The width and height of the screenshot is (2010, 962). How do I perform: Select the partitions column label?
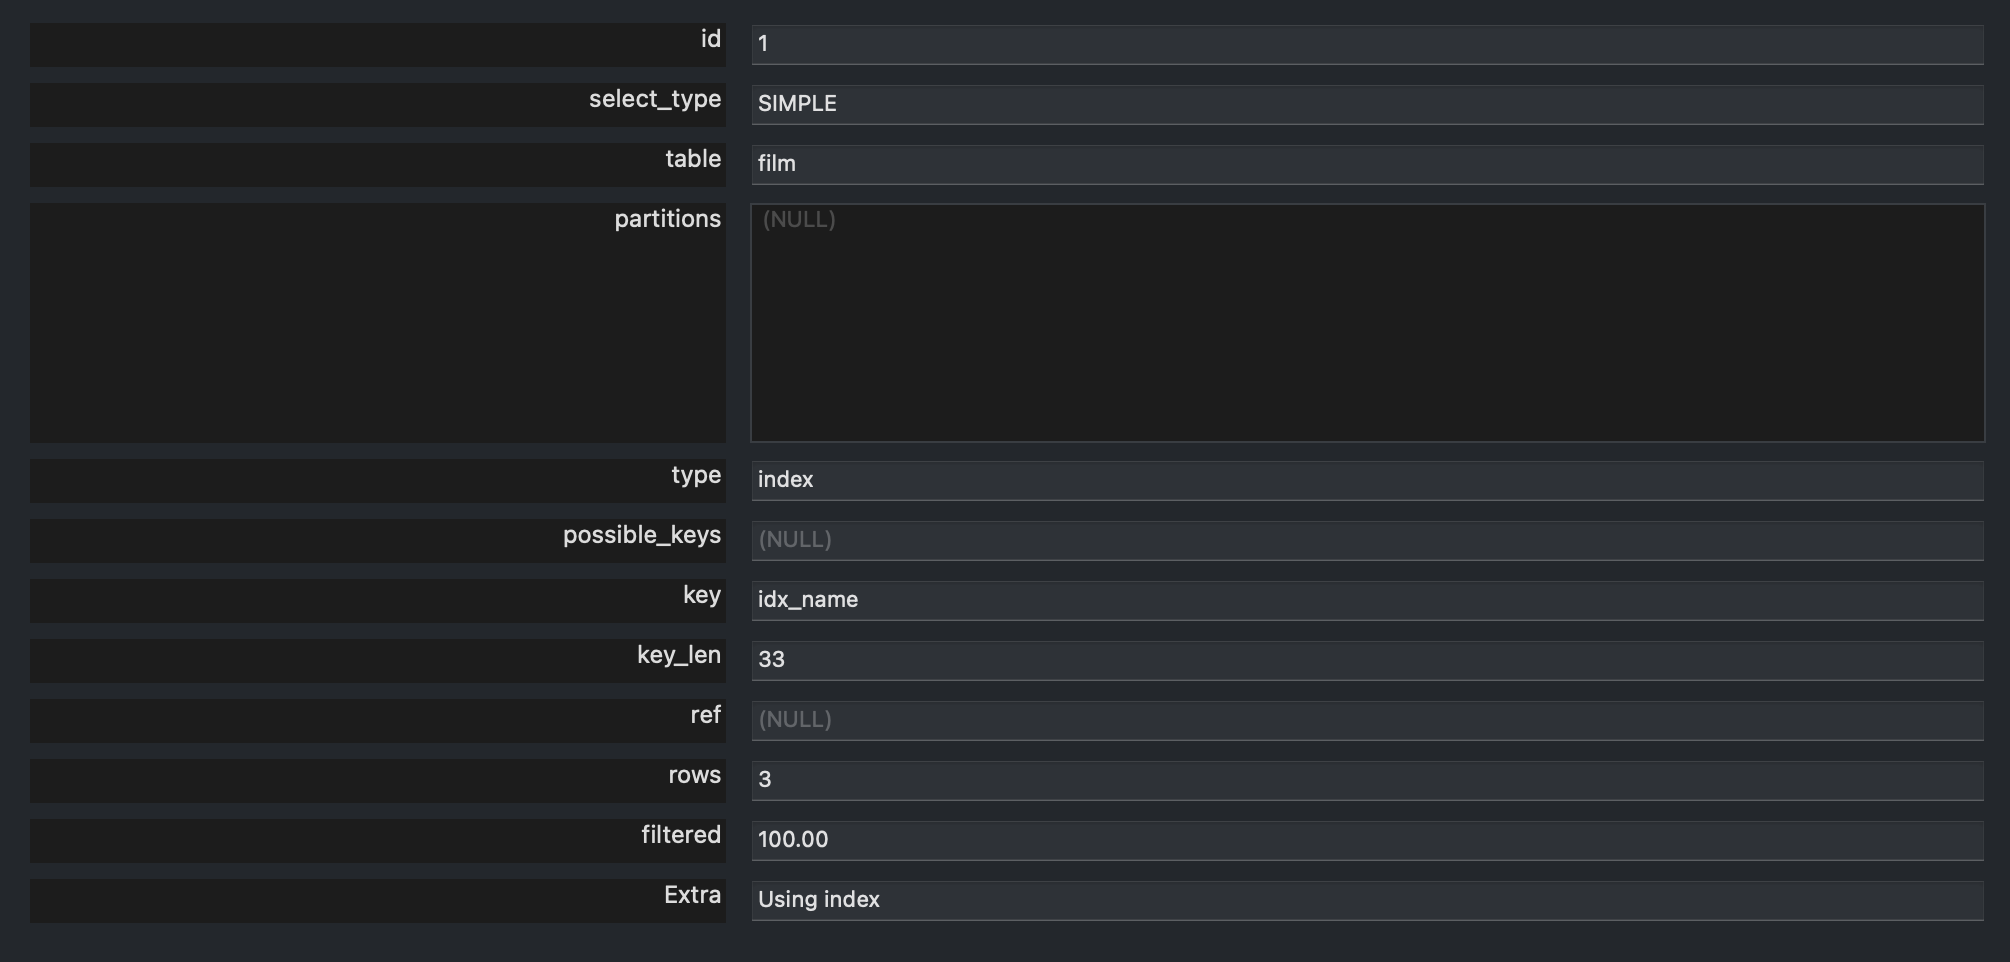[667, 219]
